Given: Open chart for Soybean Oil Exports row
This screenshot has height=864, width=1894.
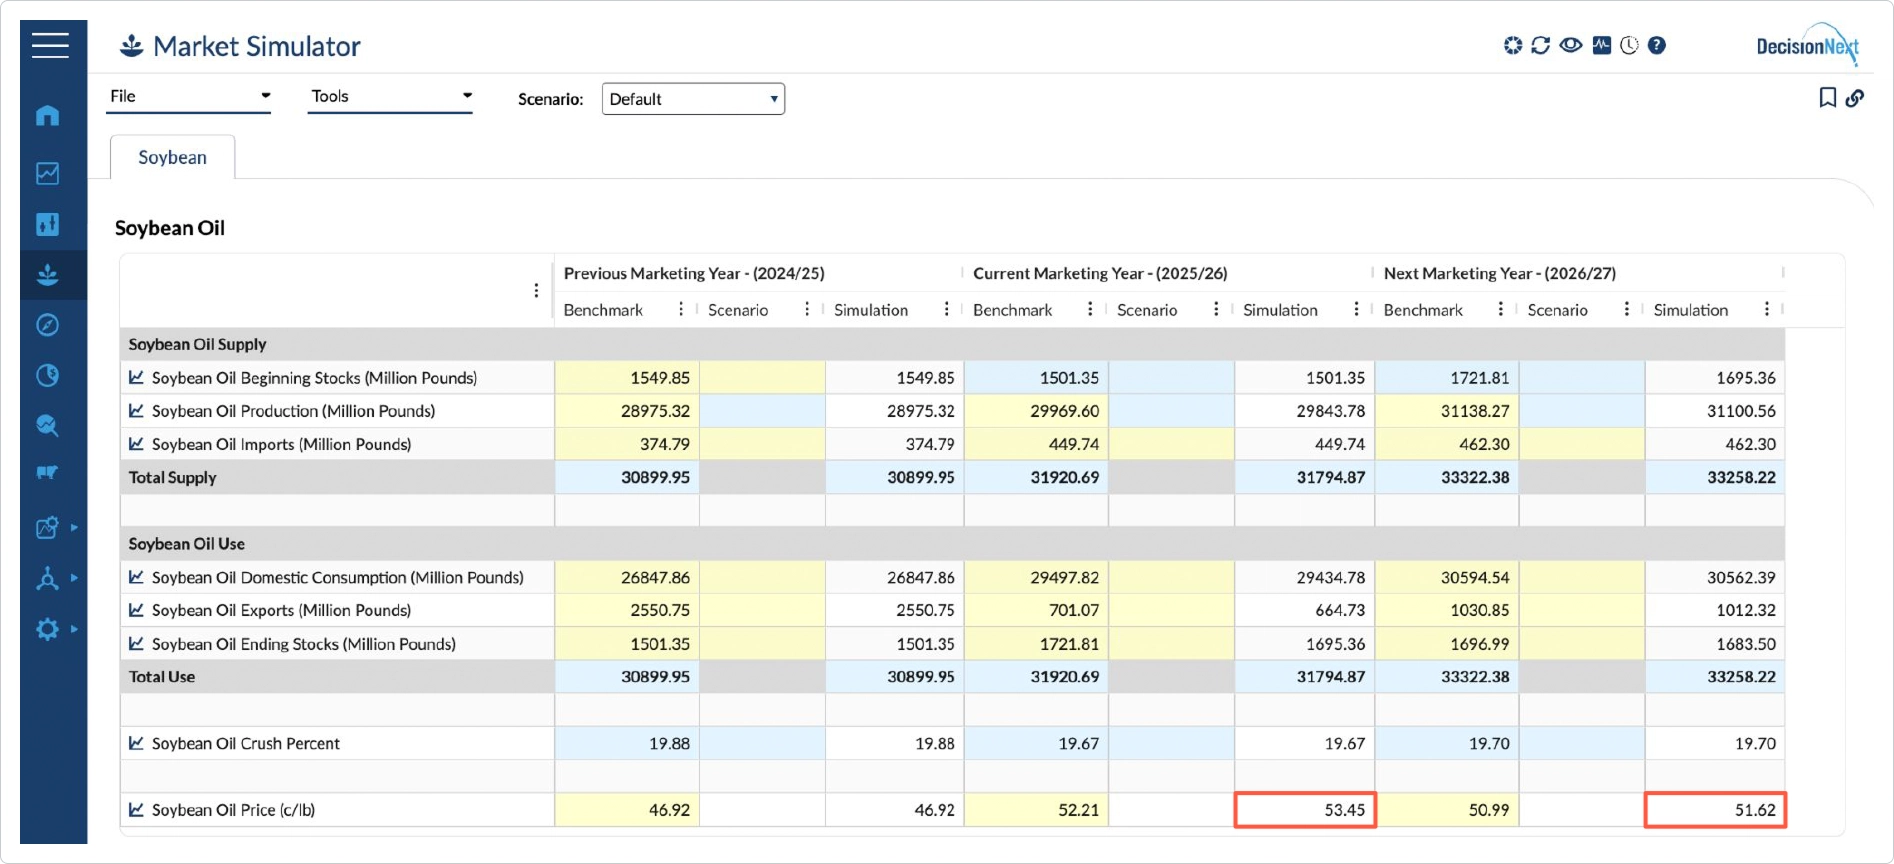Looking at the screenshot, I should pos(136,610).
